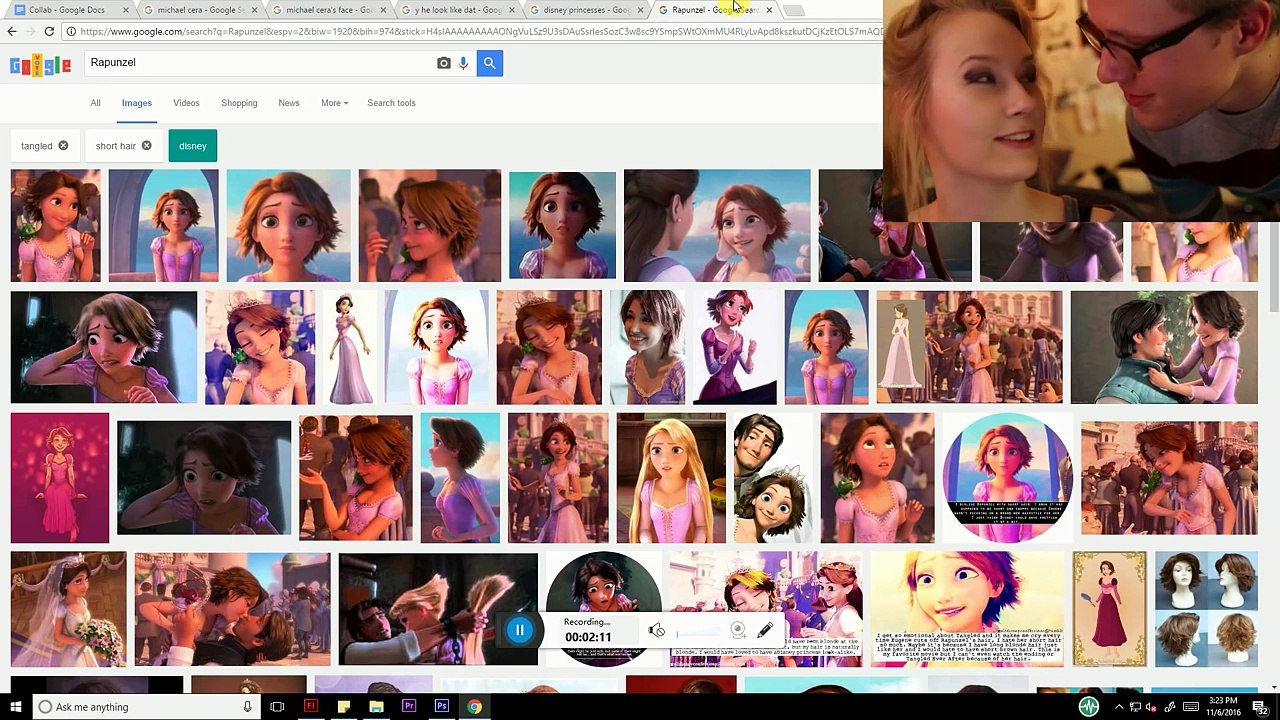
Task: Switch to the 'michael cera - Google' browser tab
Action: (x=200, y=10)
